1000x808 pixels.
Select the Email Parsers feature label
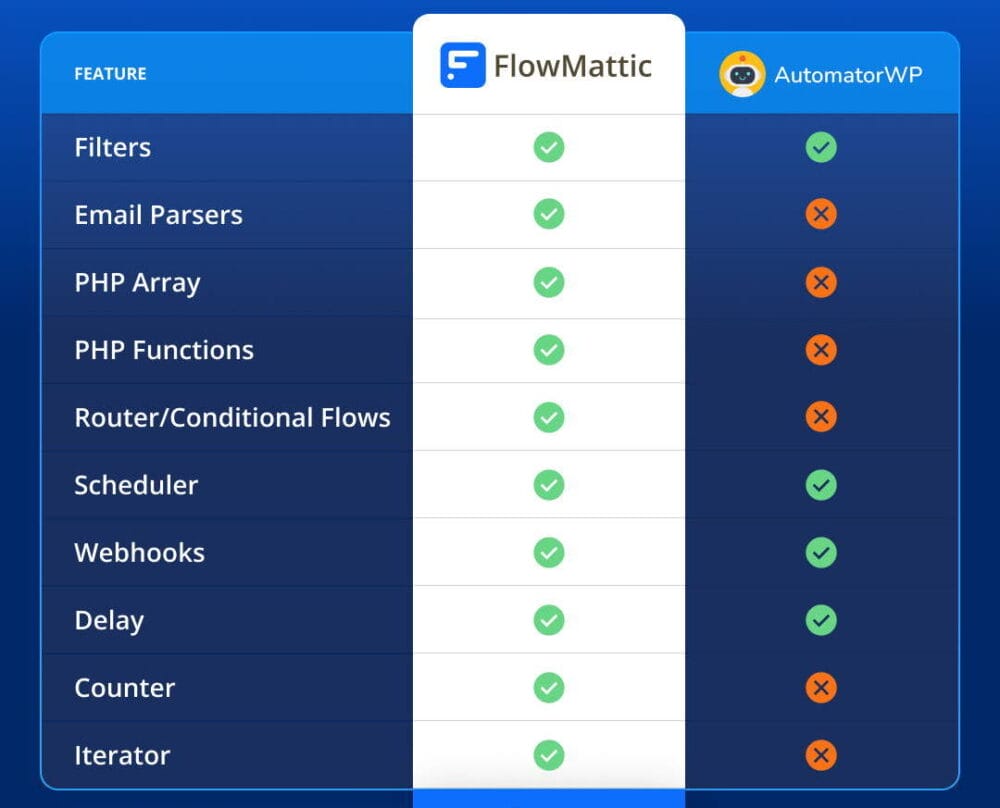tap(158, 215)
